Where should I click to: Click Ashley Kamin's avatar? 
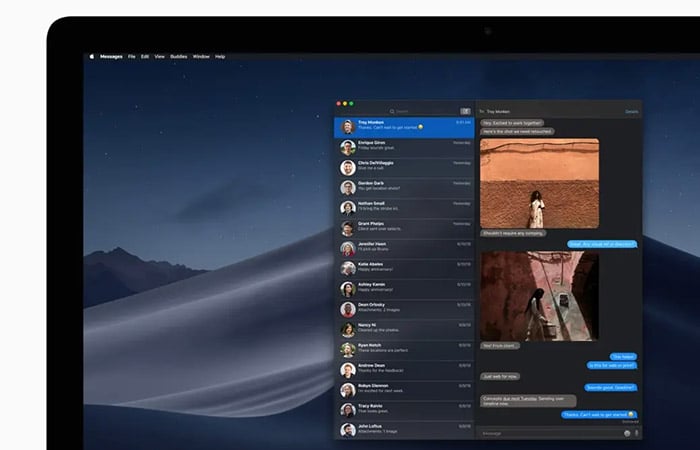point(348,289)
